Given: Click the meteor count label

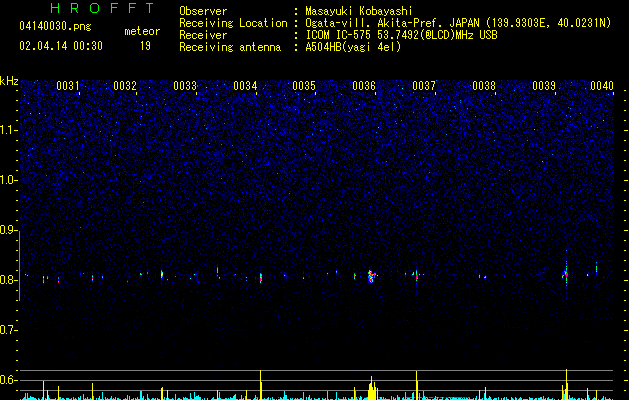Looking at the screenshot, I should pyautogui.click(x=142, y=31).
